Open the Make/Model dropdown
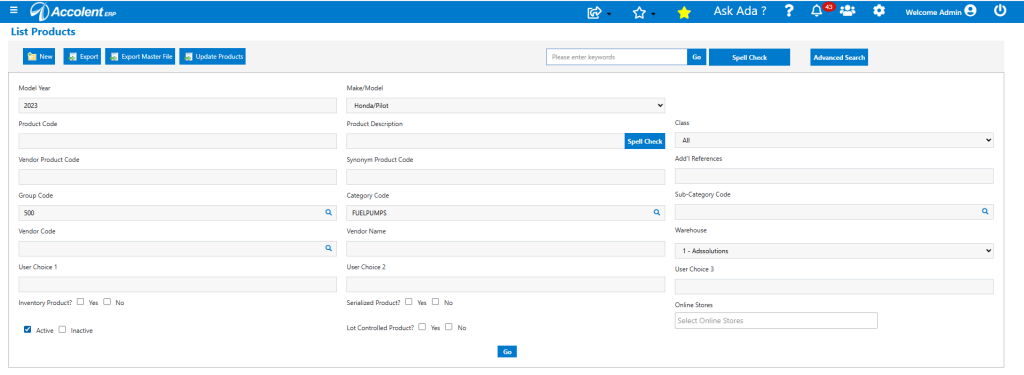1024x375 pixels. (505, 105)
